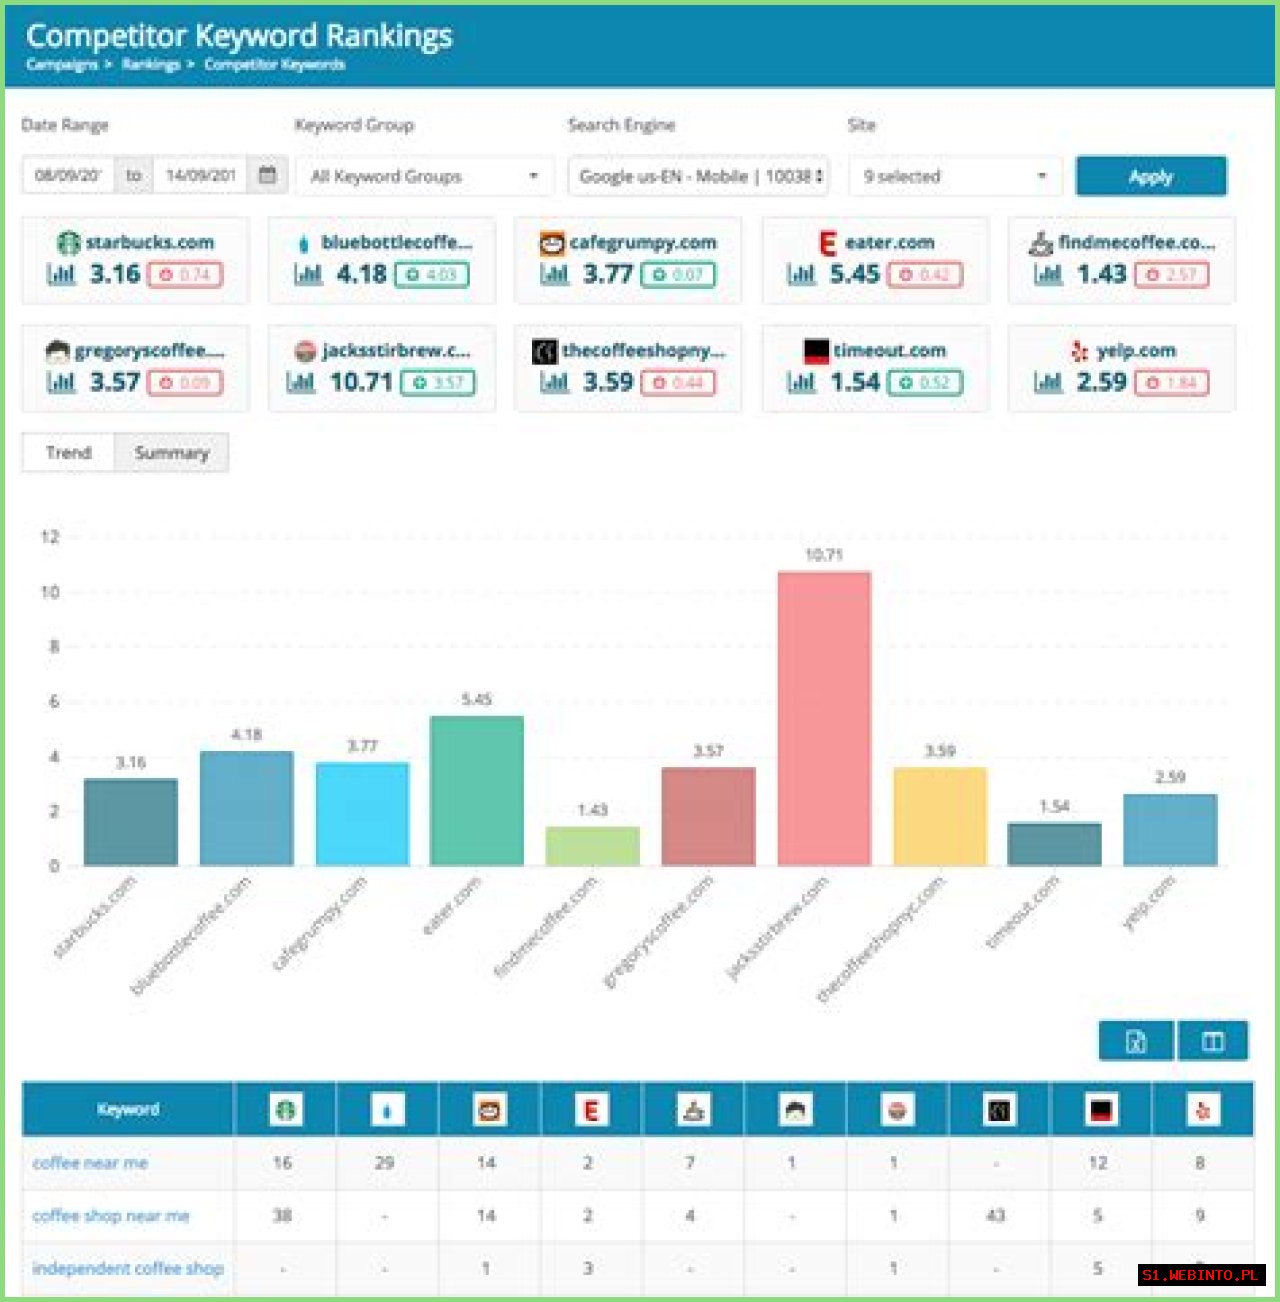Click the 0.74 change badge on starbucks.com
Screen dimensions: 1280x1302
tap(185, 274)
